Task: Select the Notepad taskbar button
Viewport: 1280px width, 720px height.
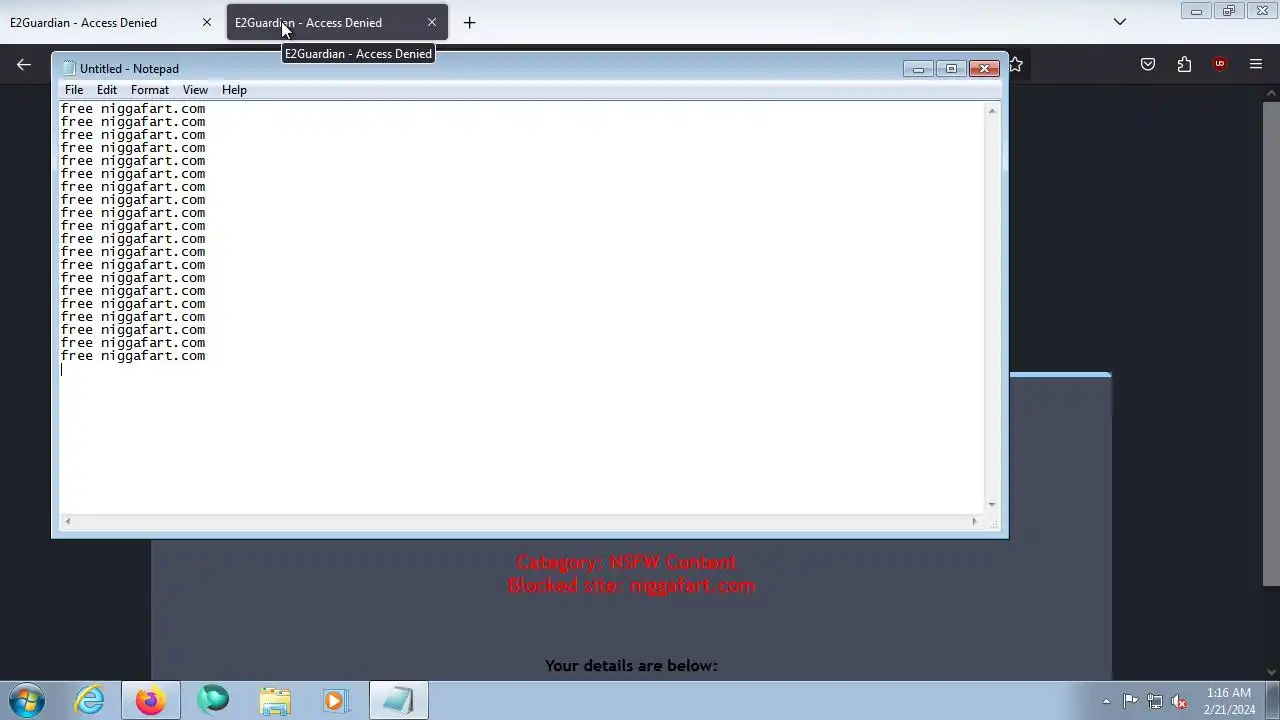Action: (x=398, y=701)
